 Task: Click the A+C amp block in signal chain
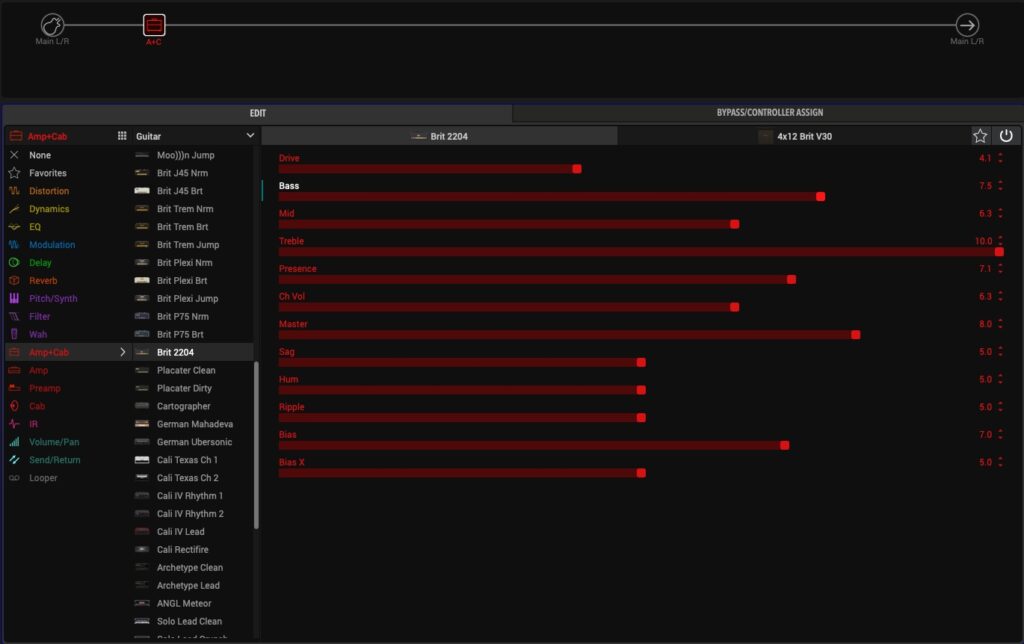[154, 25]
